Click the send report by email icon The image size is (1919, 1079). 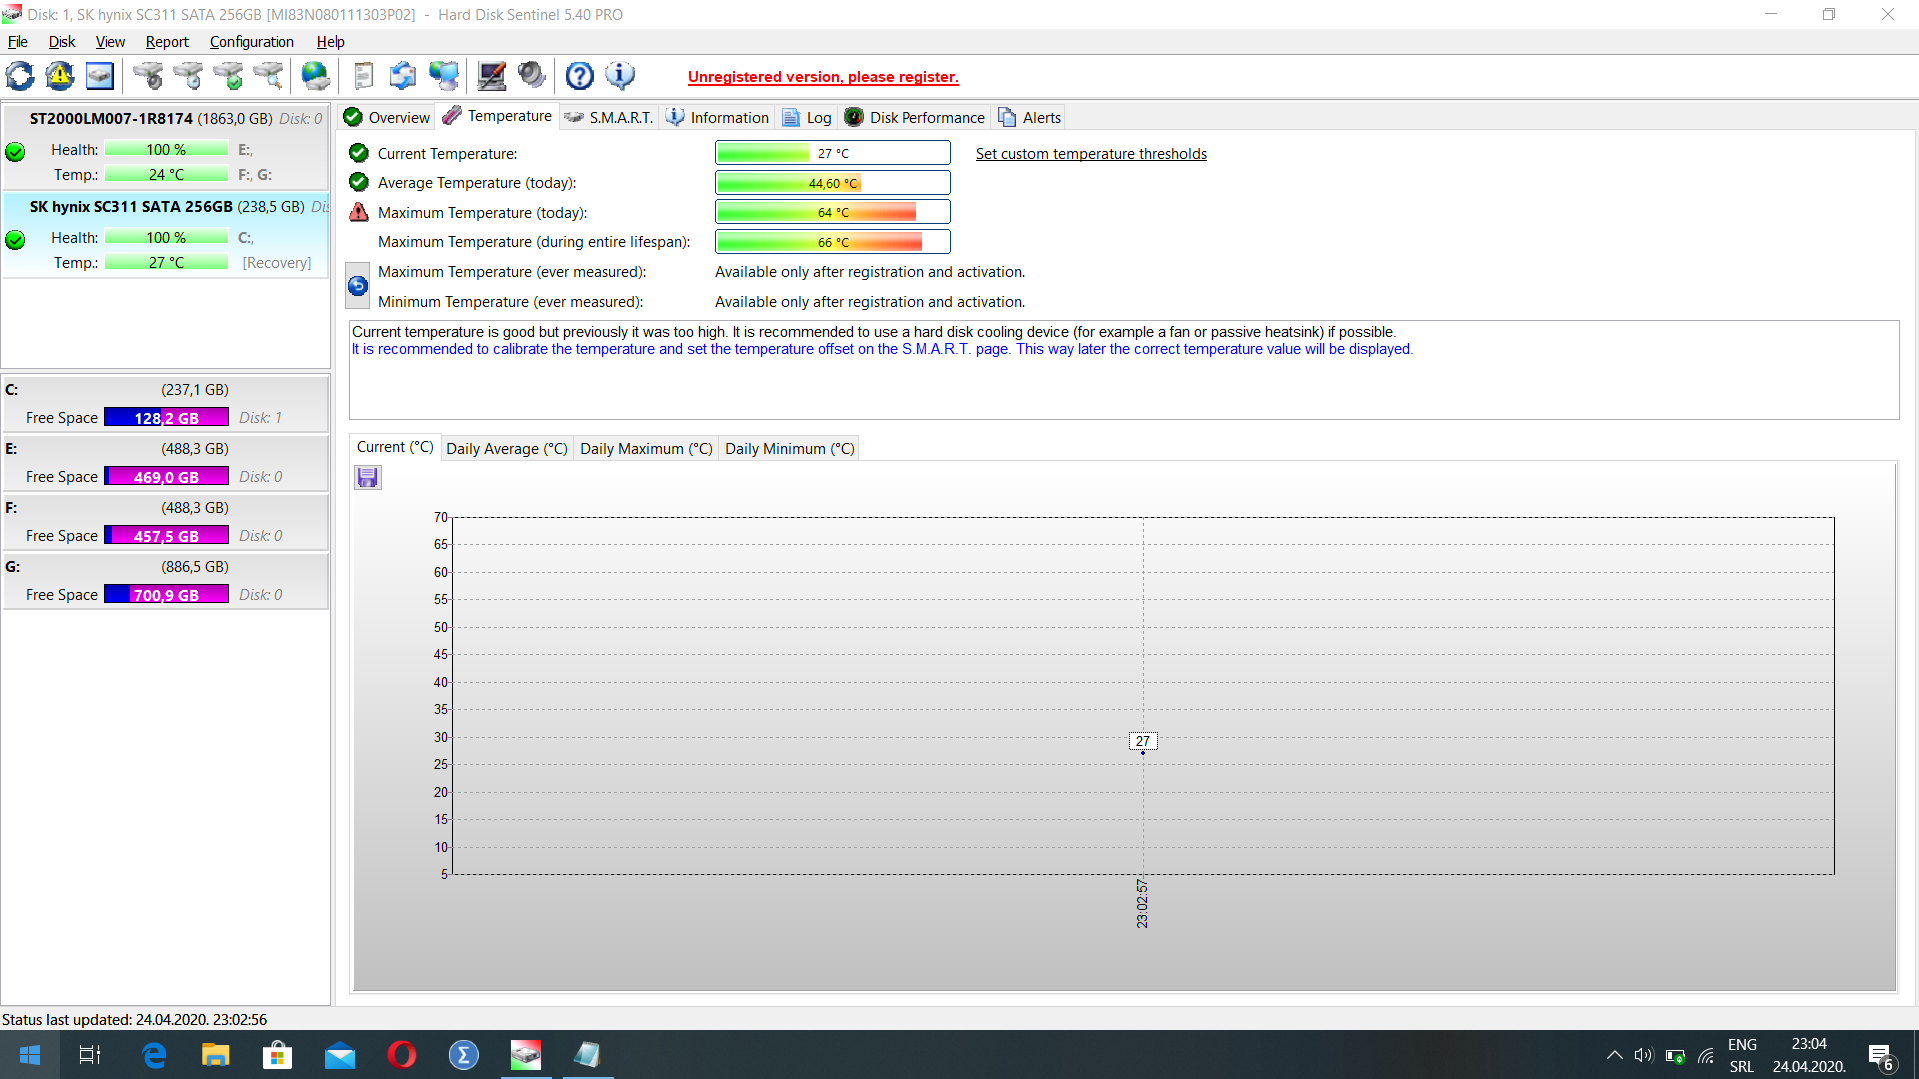coord(403,76)
